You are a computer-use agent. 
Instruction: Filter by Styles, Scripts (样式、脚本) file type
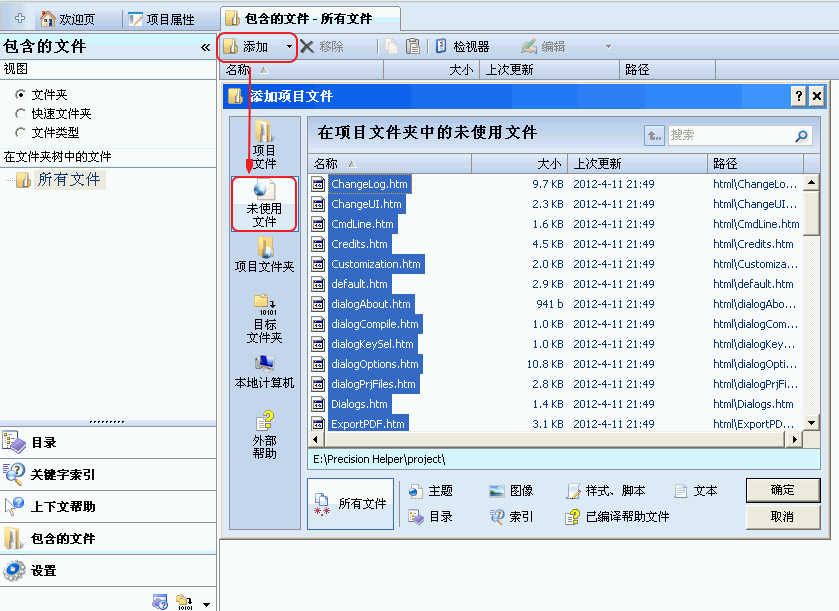tap(606, 491)
